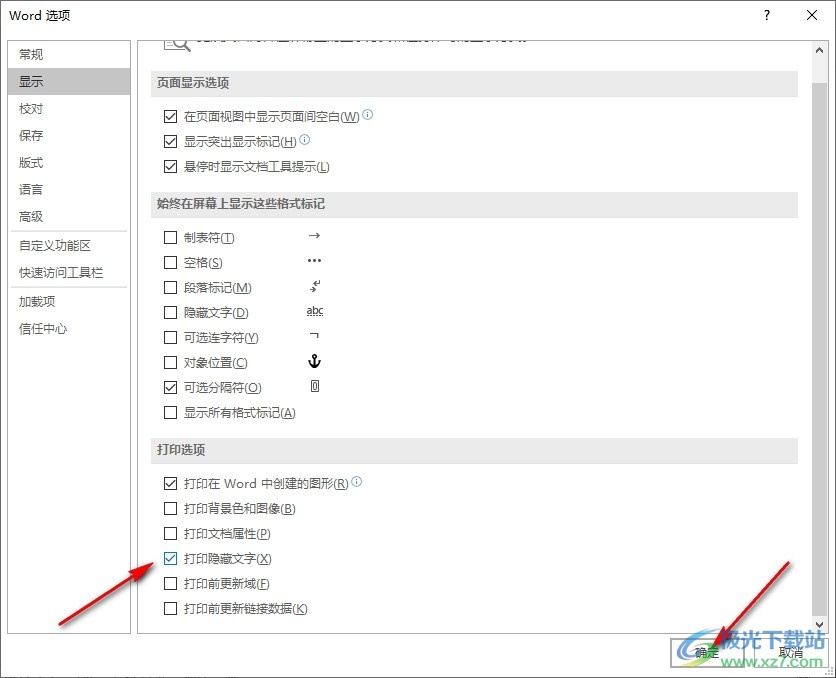Screen dimensions: 836x678
Task: Click info icon beside 页面间空白 option
Action: pos(368,114)
